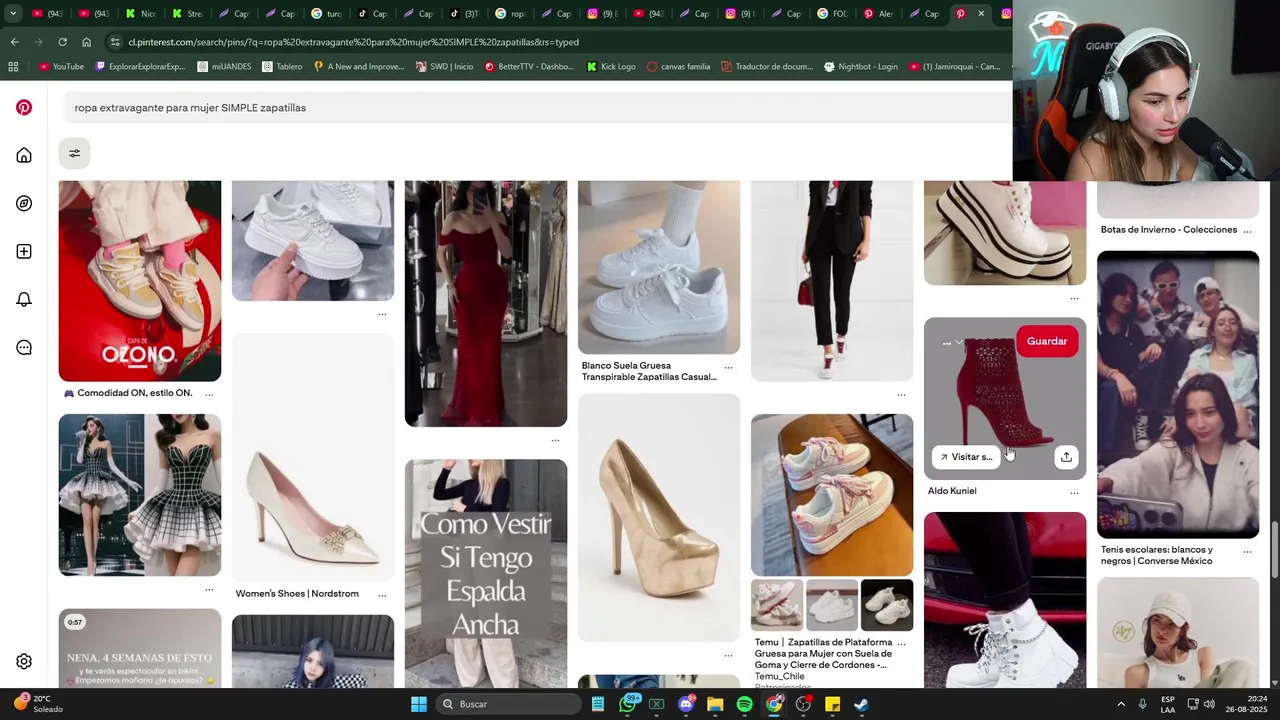Viewport: 1280px width, 720px height.
Task: Share the red heeled bootie pin
Action: coord(1066,457)
